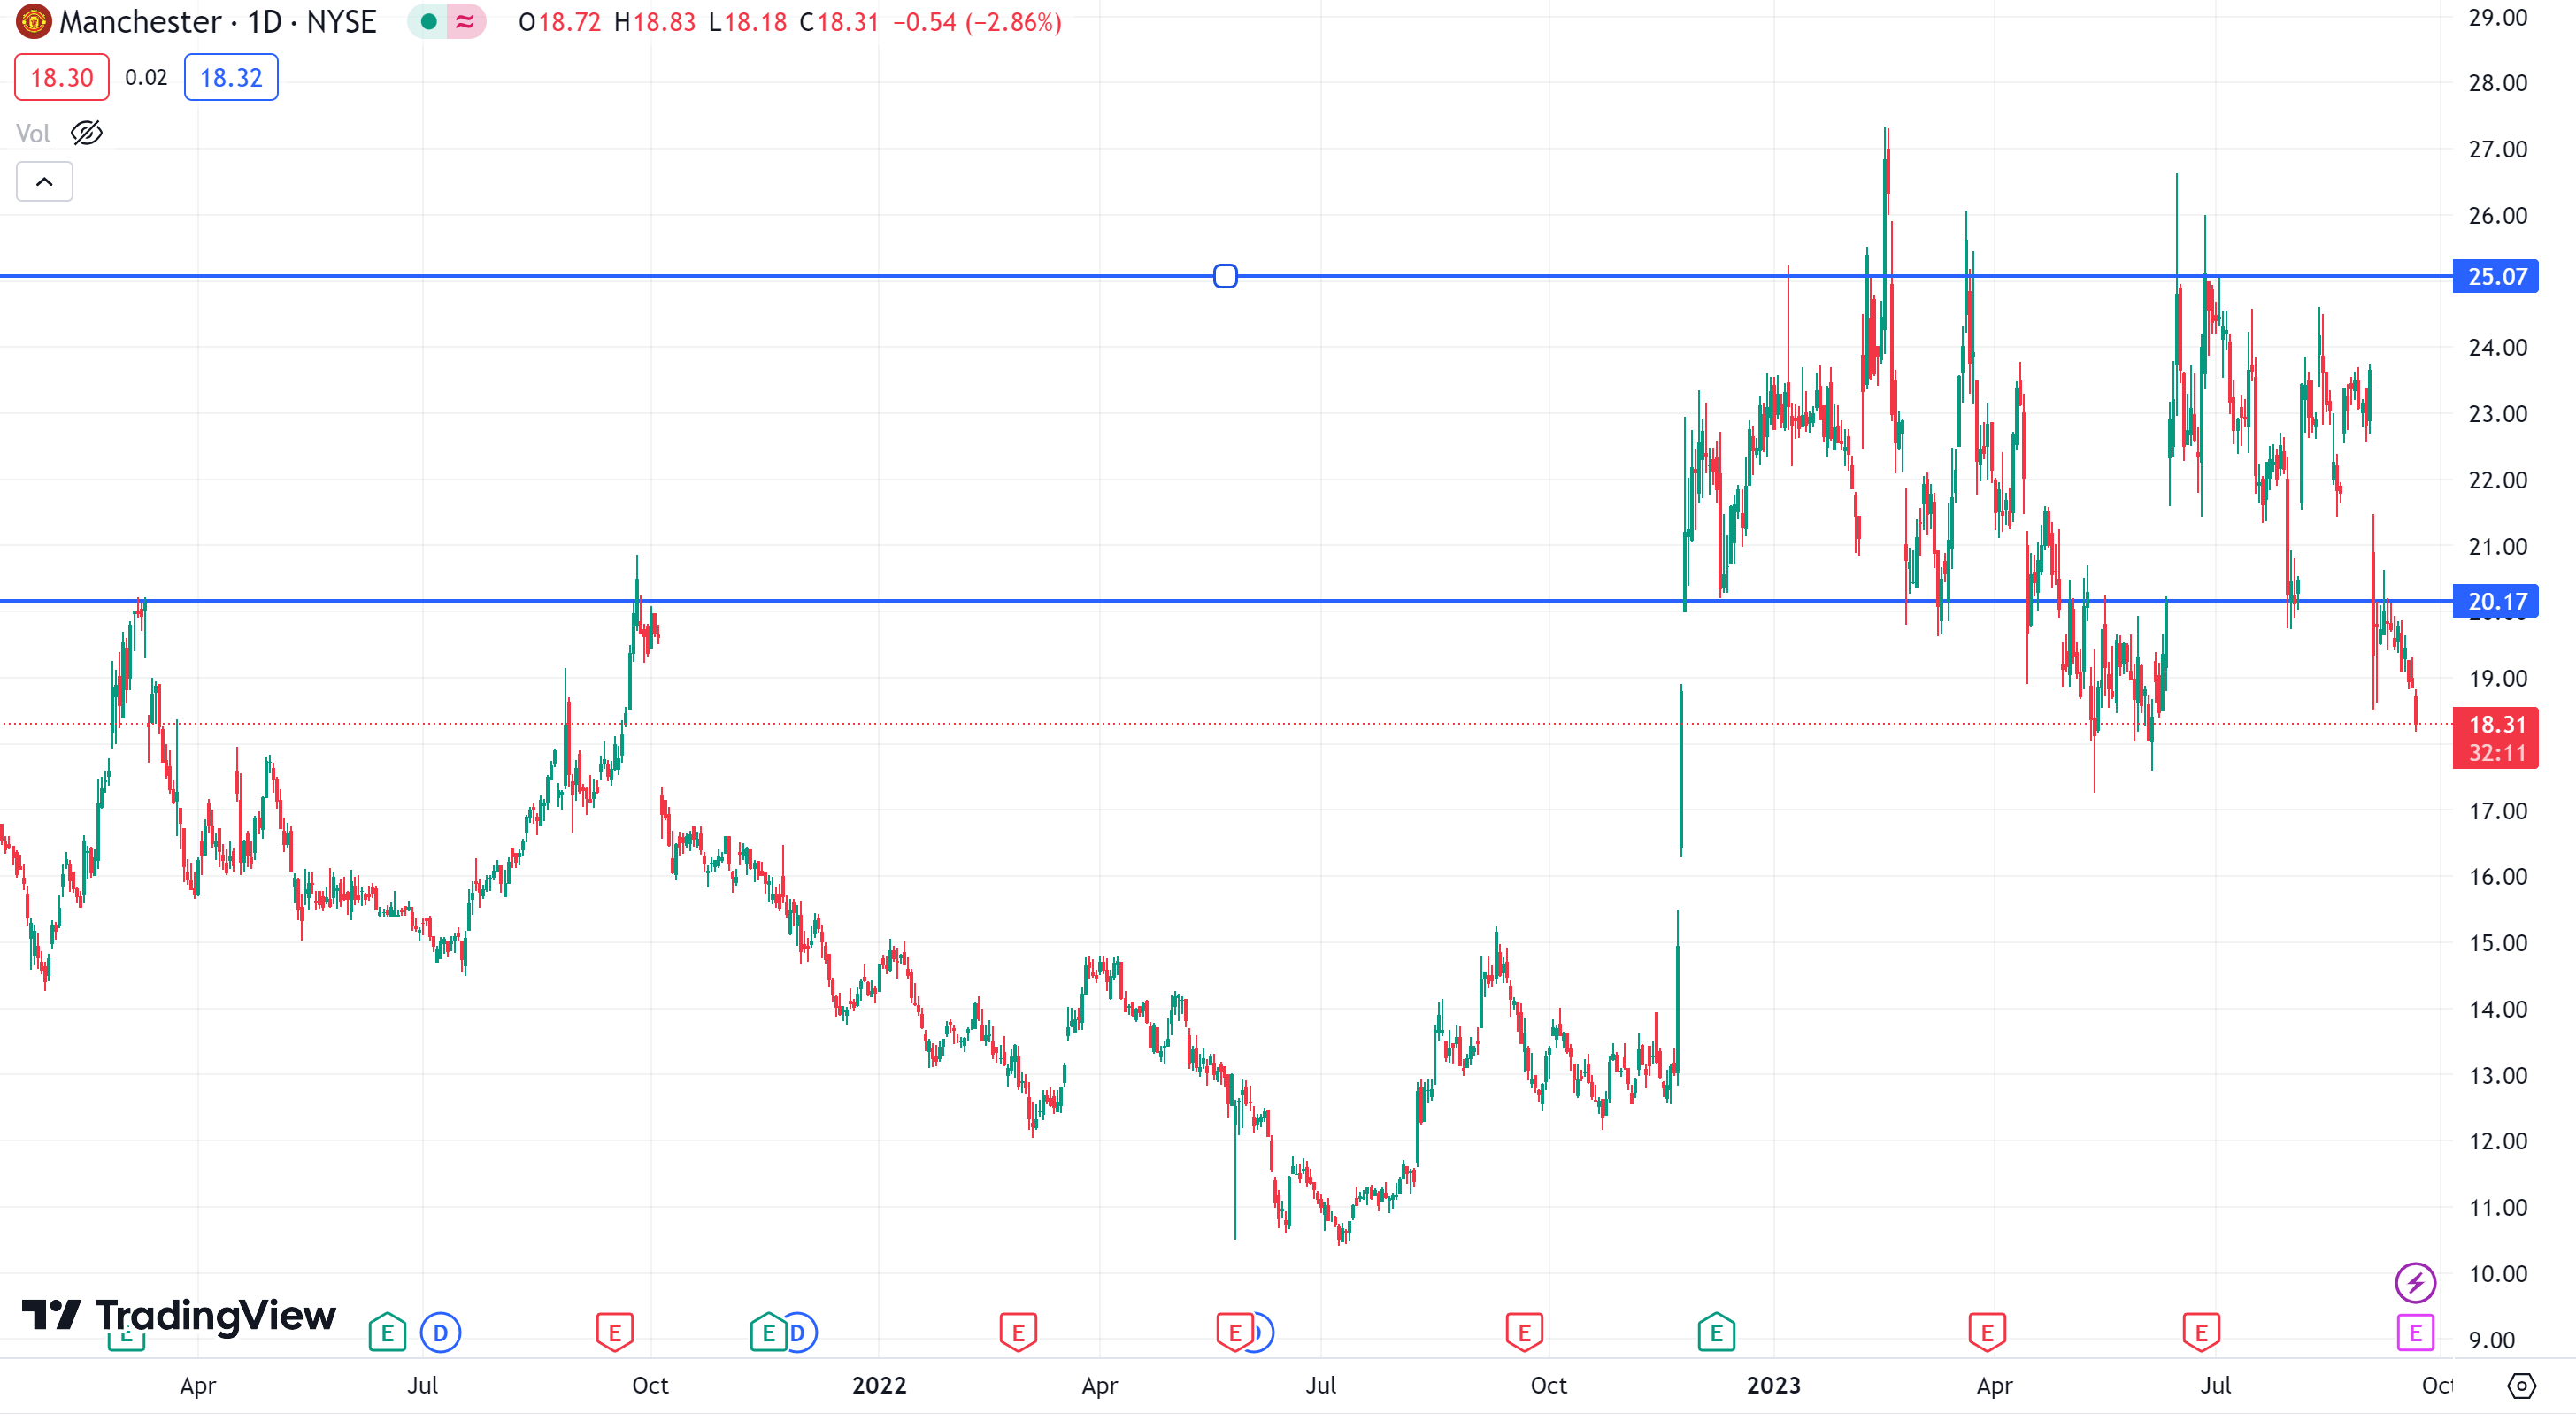
Task: Click the 25.07 price line label
Action: tap(2496, 277)
